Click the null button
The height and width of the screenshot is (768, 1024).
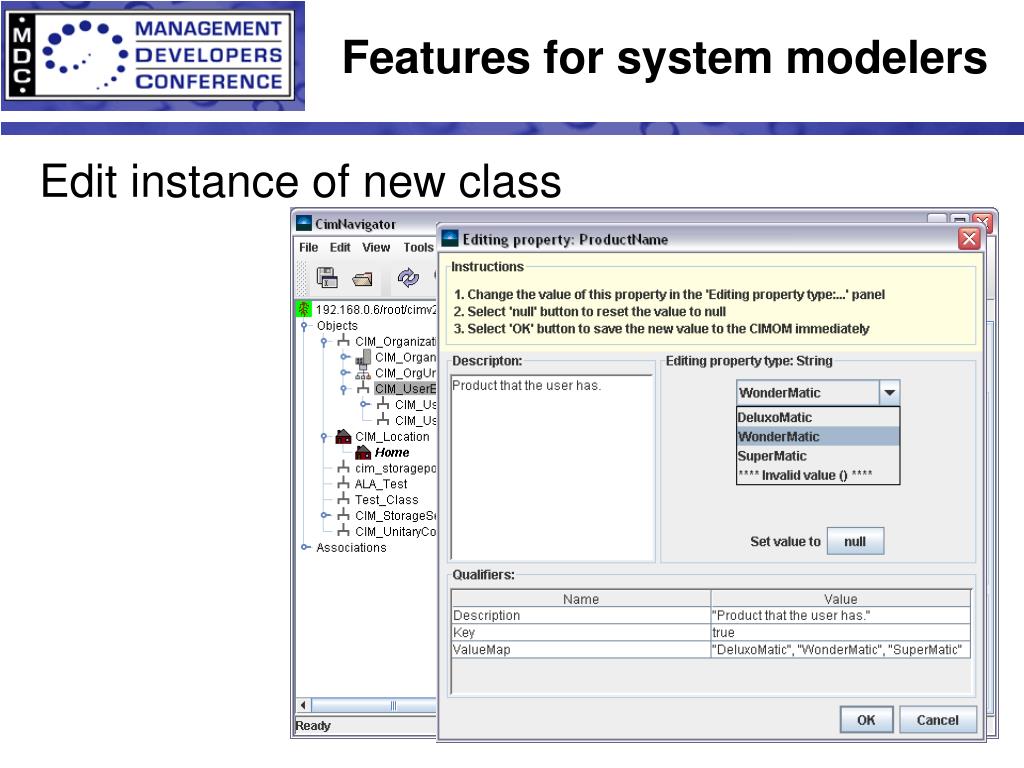(x=855, y=541)
